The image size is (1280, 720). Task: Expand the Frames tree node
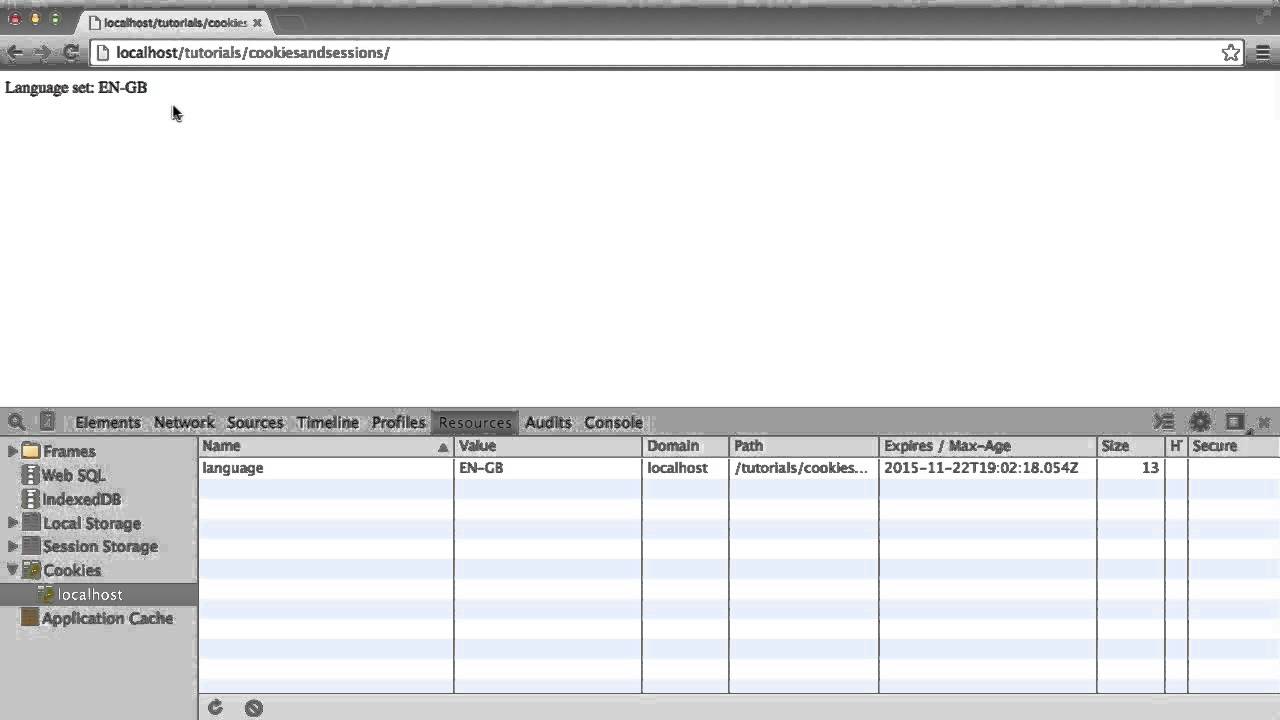12,451
